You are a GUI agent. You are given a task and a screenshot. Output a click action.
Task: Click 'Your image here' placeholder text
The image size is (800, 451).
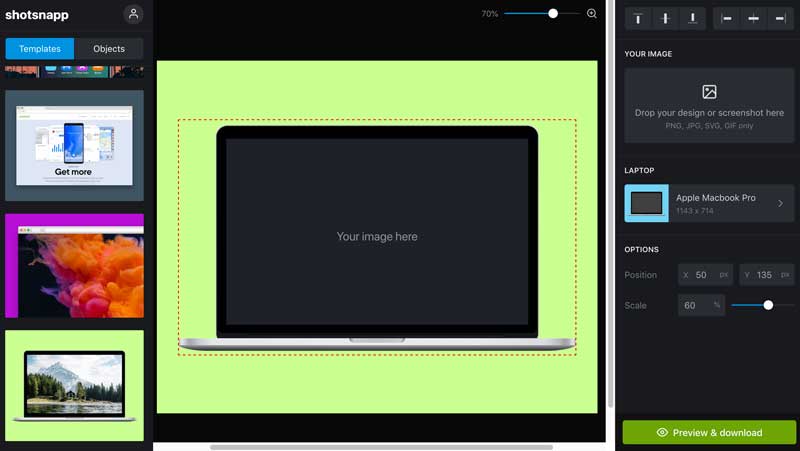click(x=377, y=237)
